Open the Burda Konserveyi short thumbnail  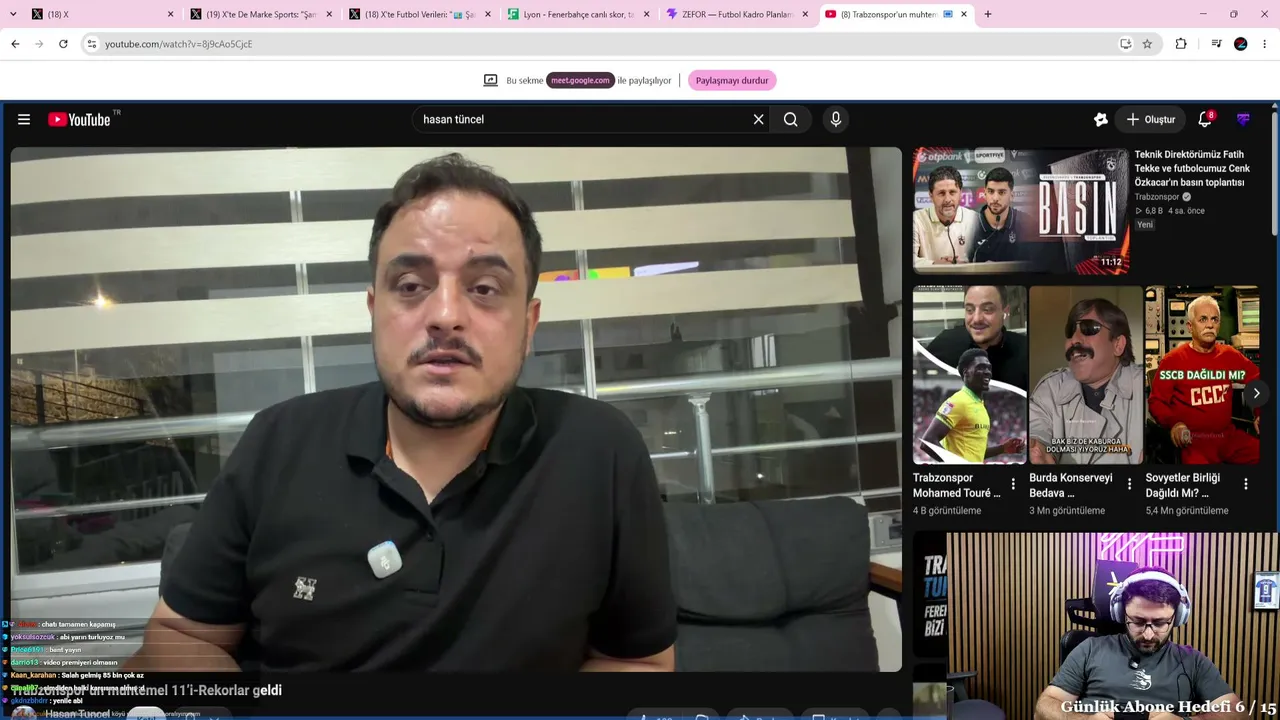[1085, 375]
